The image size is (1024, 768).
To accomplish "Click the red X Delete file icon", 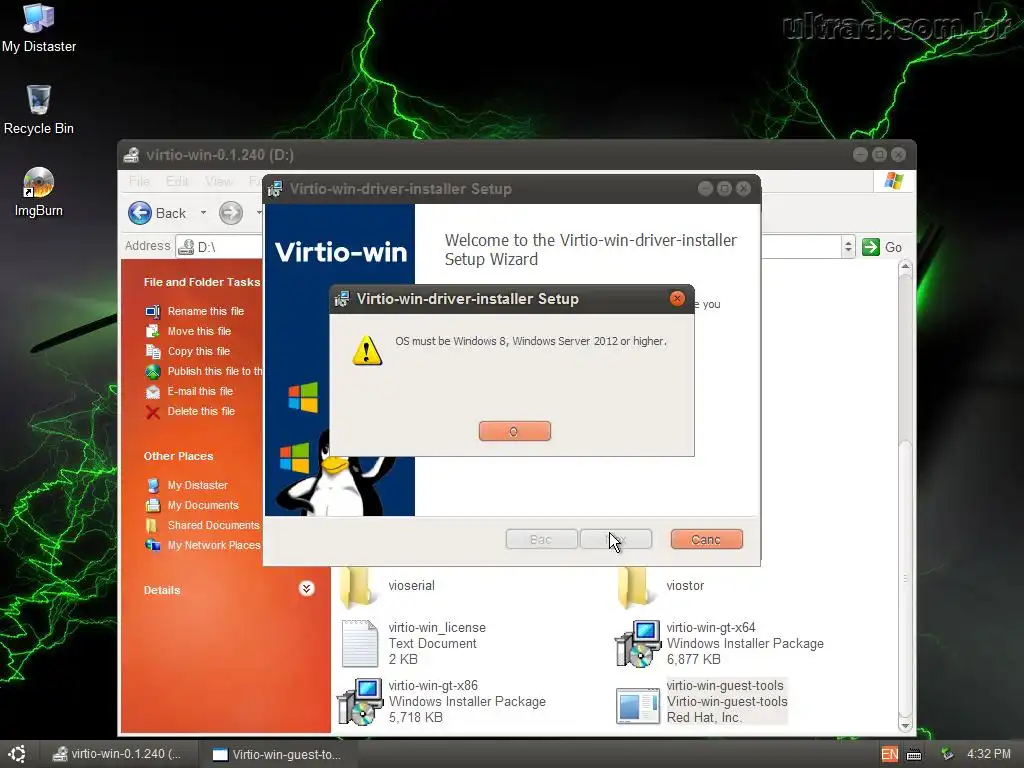I will 153,411.
